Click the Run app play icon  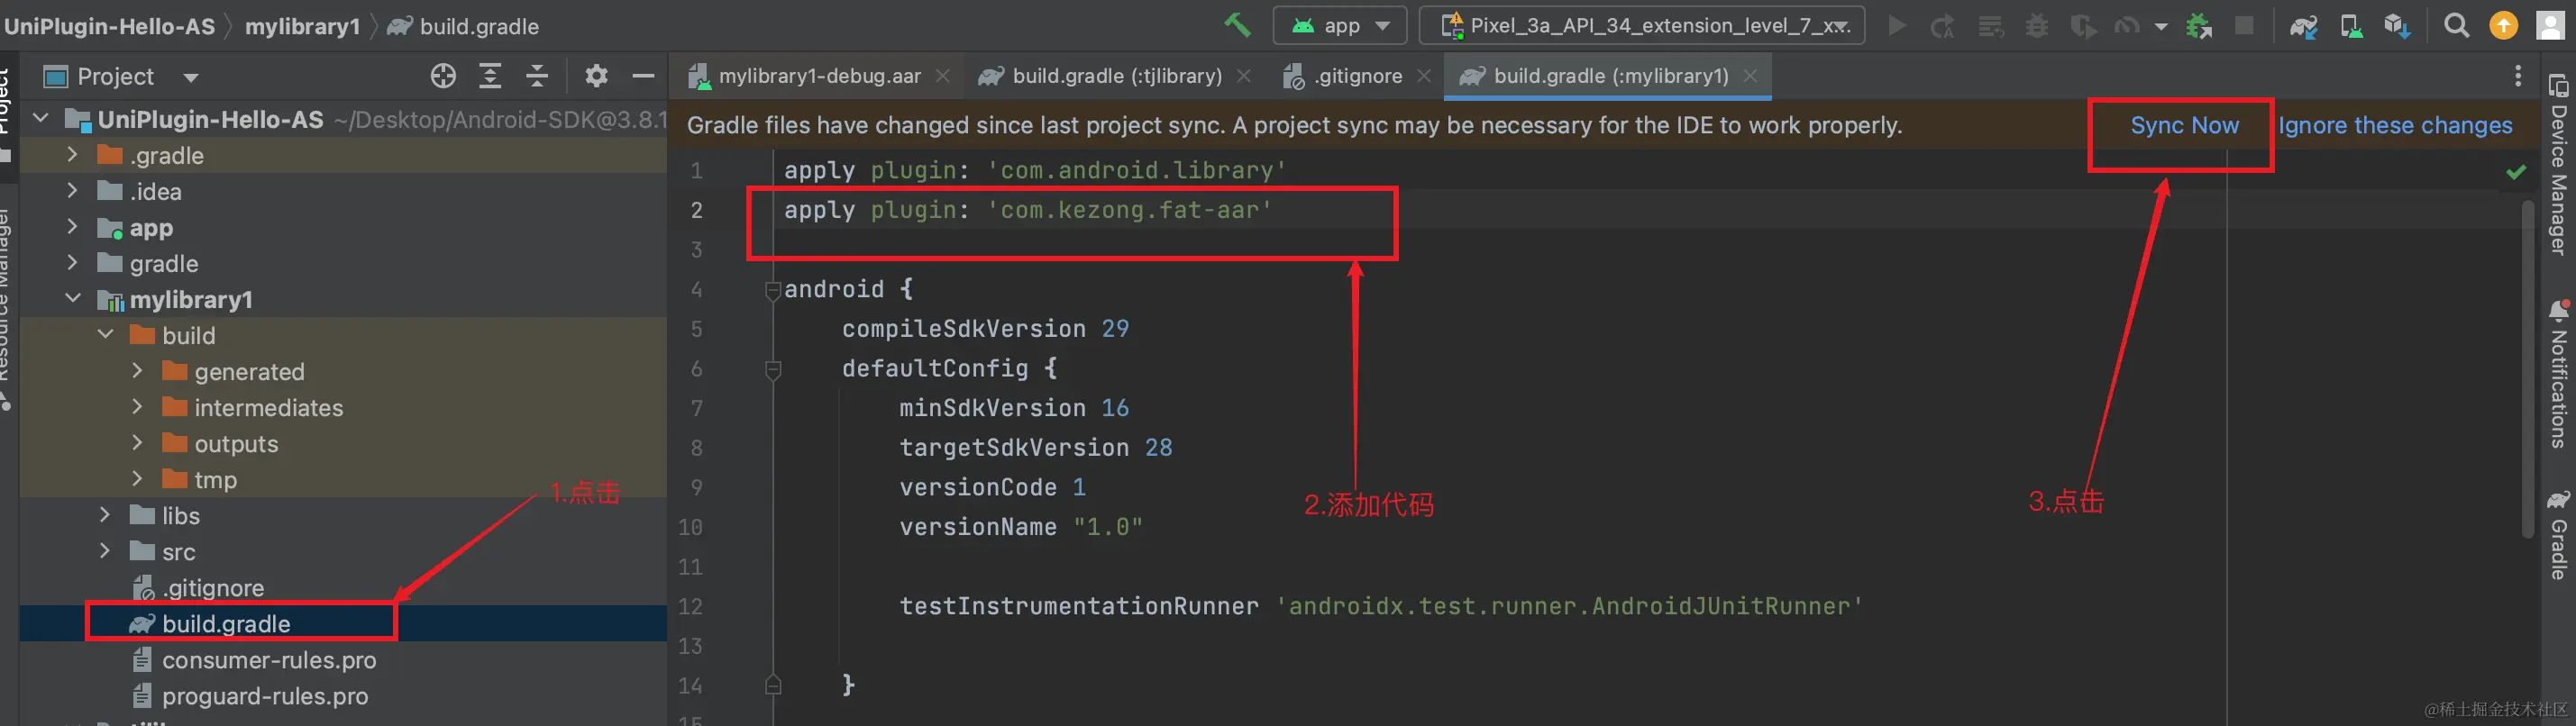click(1896, 26)
